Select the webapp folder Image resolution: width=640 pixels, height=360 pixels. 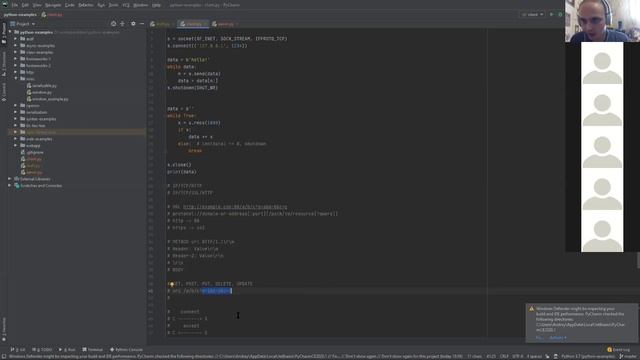[33, 146]
